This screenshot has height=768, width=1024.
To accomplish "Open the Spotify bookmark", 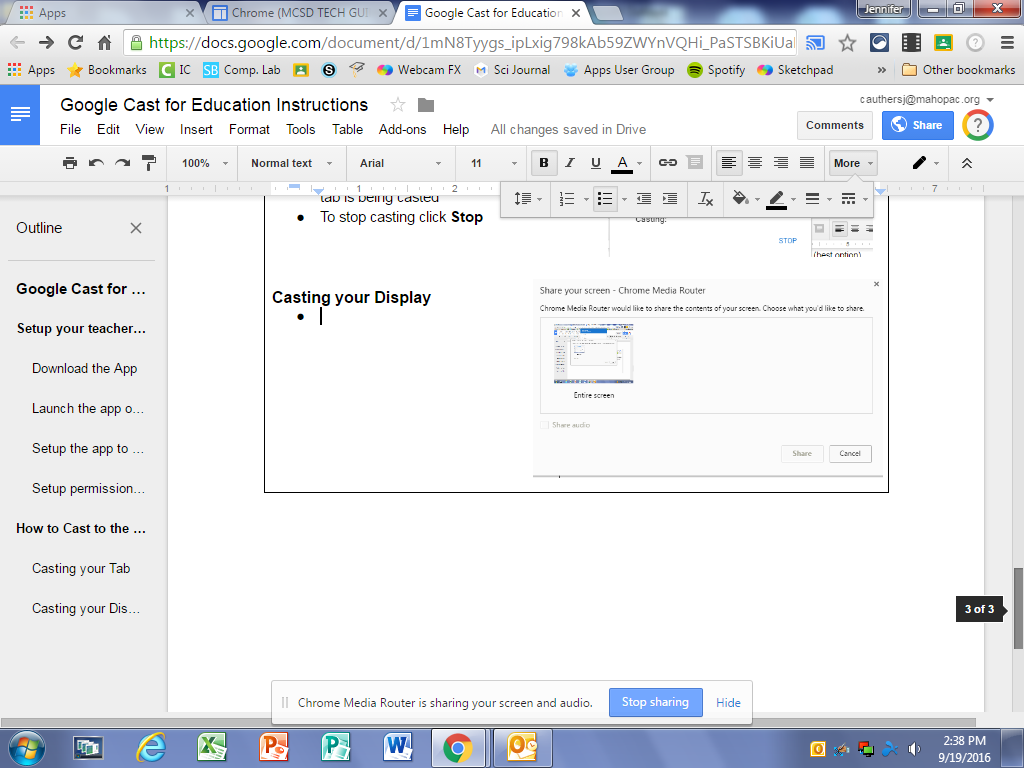I will (716, 70).
